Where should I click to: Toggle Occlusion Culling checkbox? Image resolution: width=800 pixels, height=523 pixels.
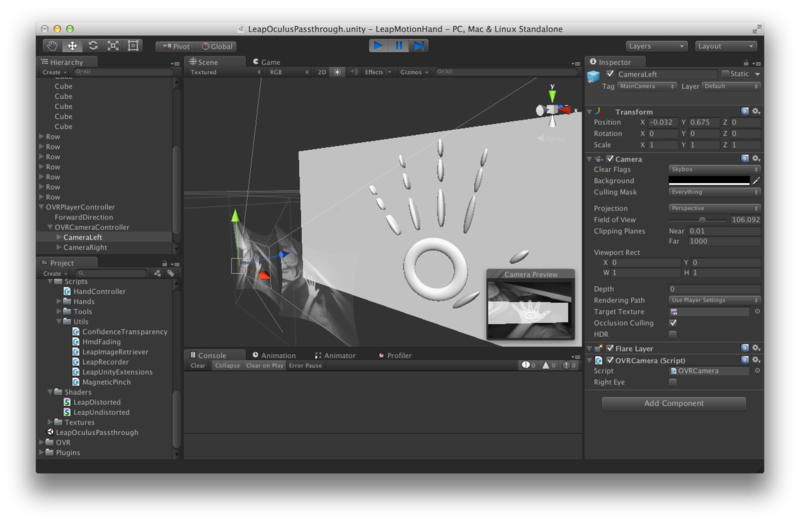pos(673,323)
